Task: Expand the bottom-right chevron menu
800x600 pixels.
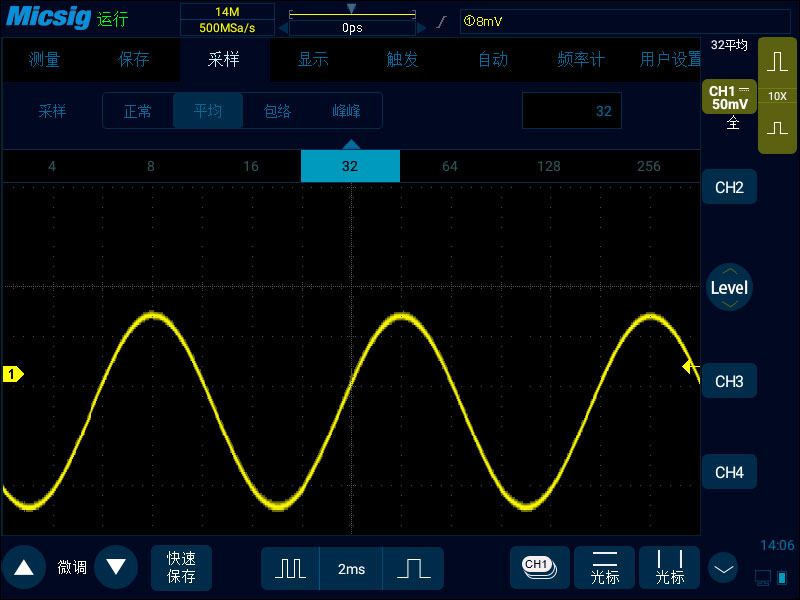Action: click(x=723, y=568)
